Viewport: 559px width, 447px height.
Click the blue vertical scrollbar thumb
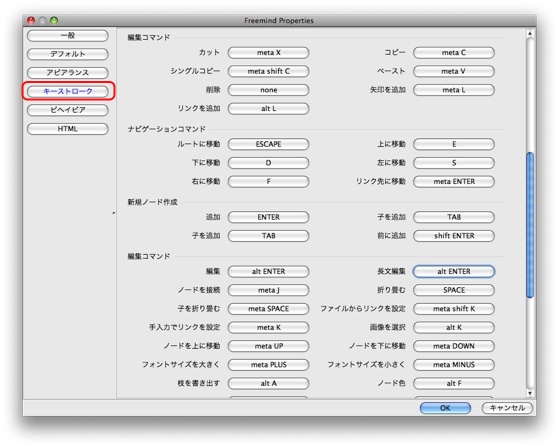point(530,225)
